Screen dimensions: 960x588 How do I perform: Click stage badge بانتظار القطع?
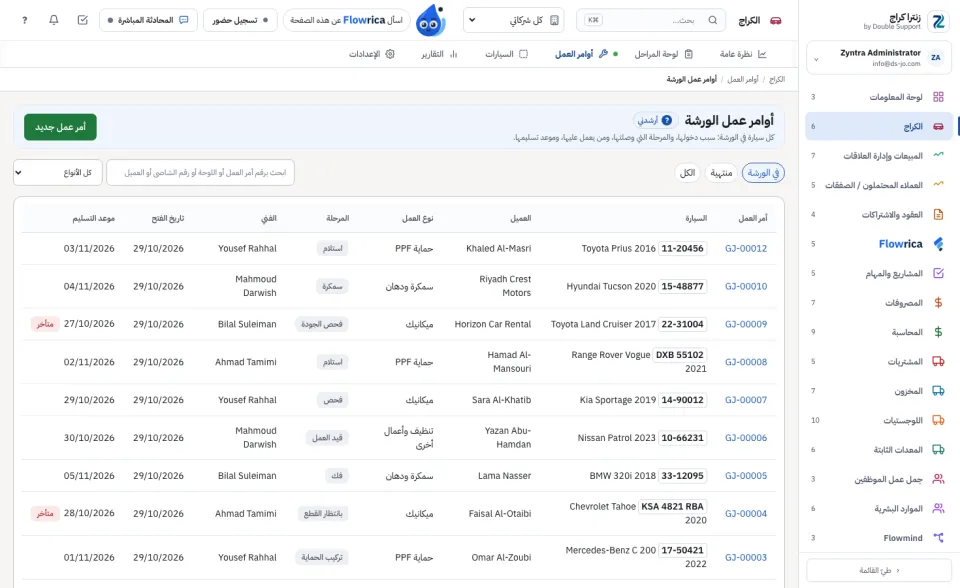(323, 513)
